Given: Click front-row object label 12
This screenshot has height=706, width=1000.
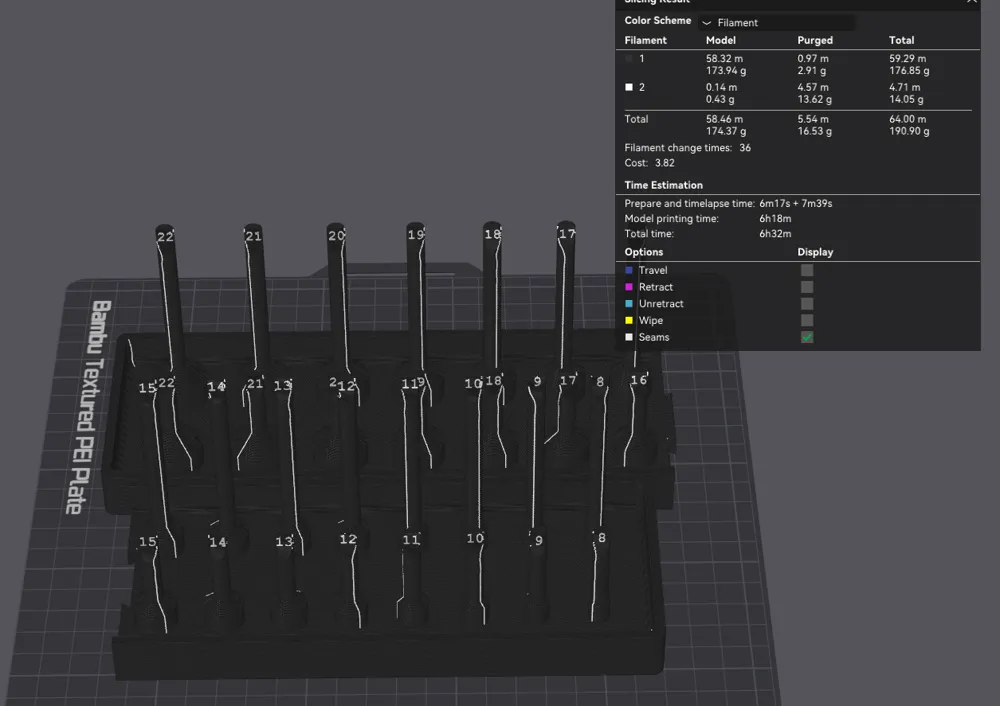Looking at the screenshot, I should tap(348, 540).
